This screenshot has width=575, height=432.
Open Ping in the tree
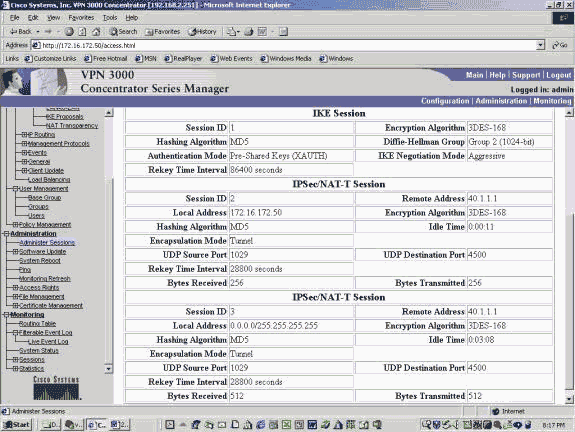(x=25, y=270)
